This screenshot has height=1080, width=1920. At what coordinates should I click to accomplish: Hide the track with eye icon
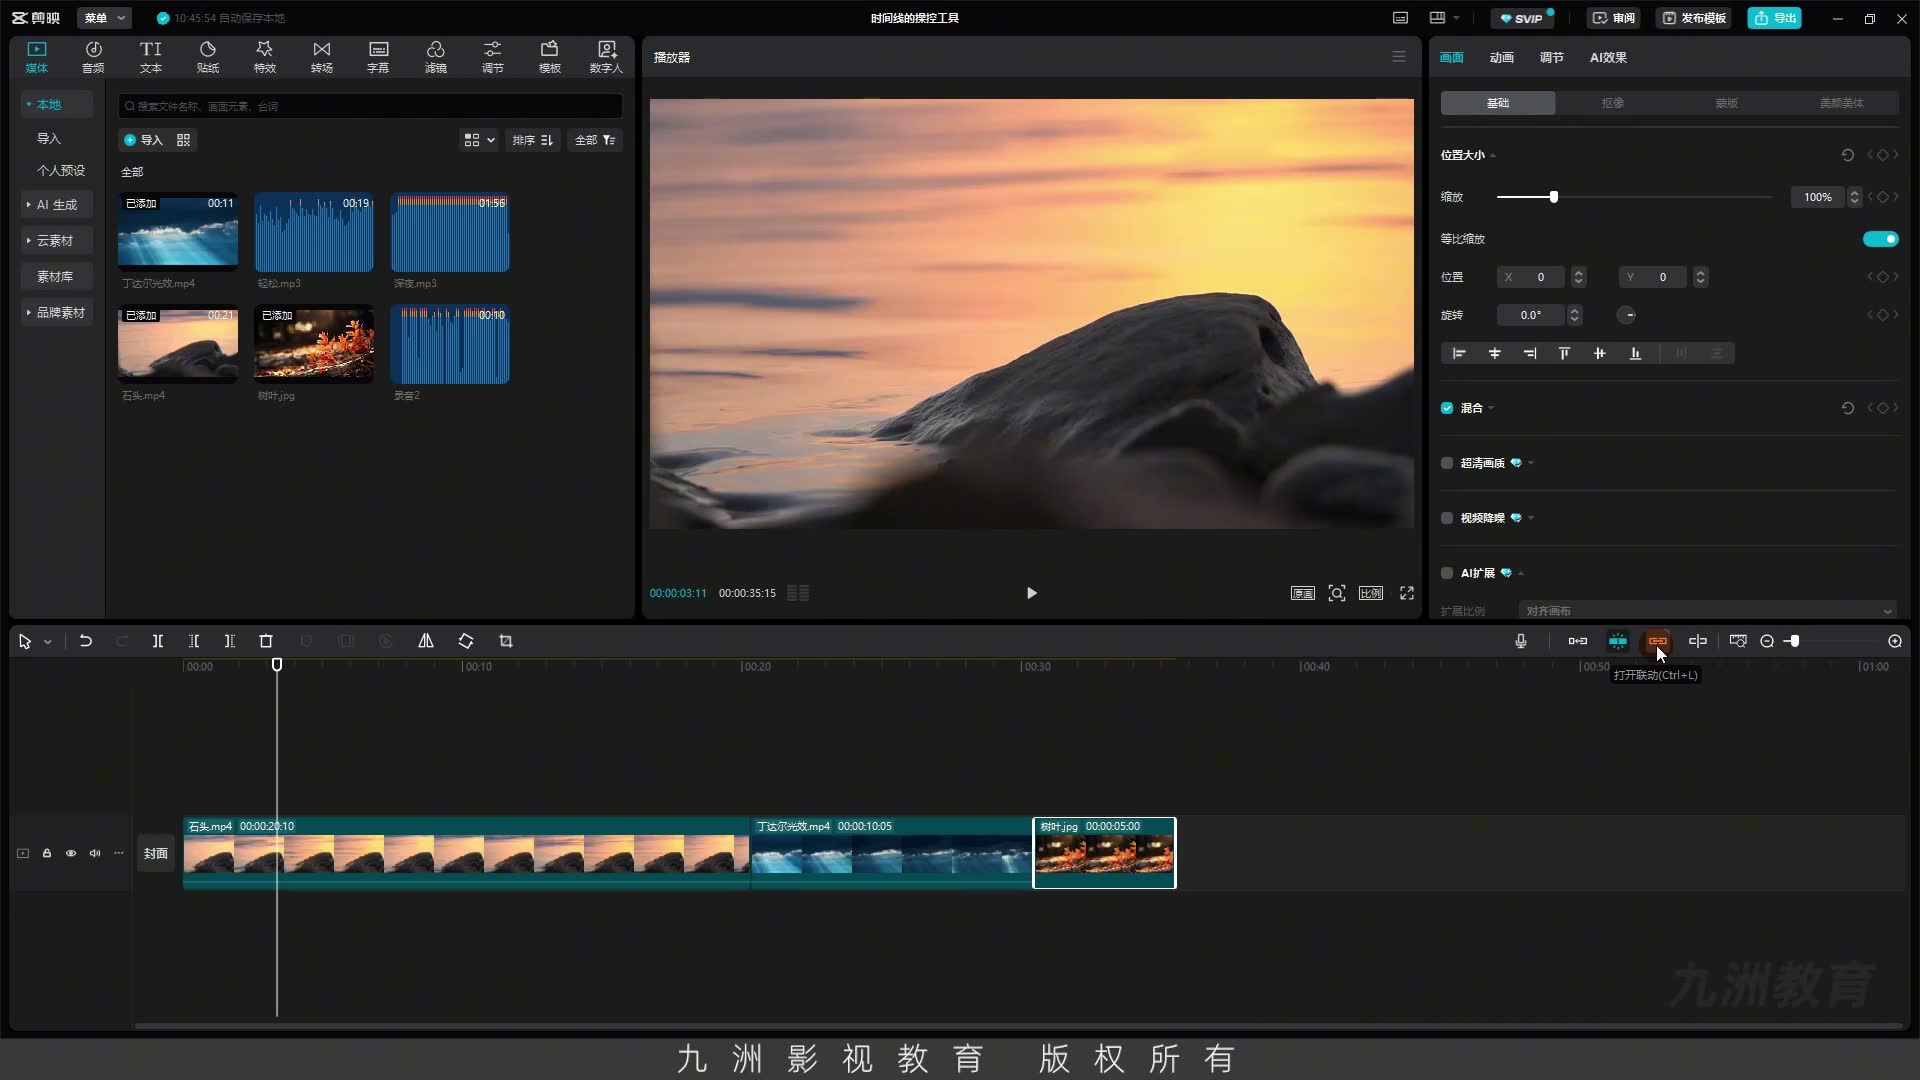tap(71, 853)
